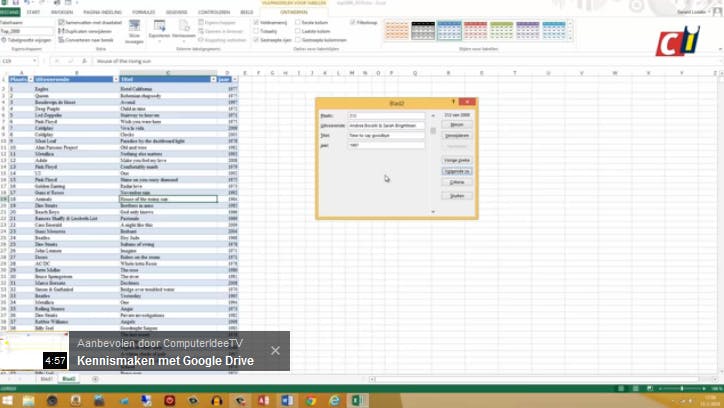Click the Titel input field in the dialog
Image resolution: width=724 pixels, height=408 pixels.
pyautogui.click(x=386, y=135)
